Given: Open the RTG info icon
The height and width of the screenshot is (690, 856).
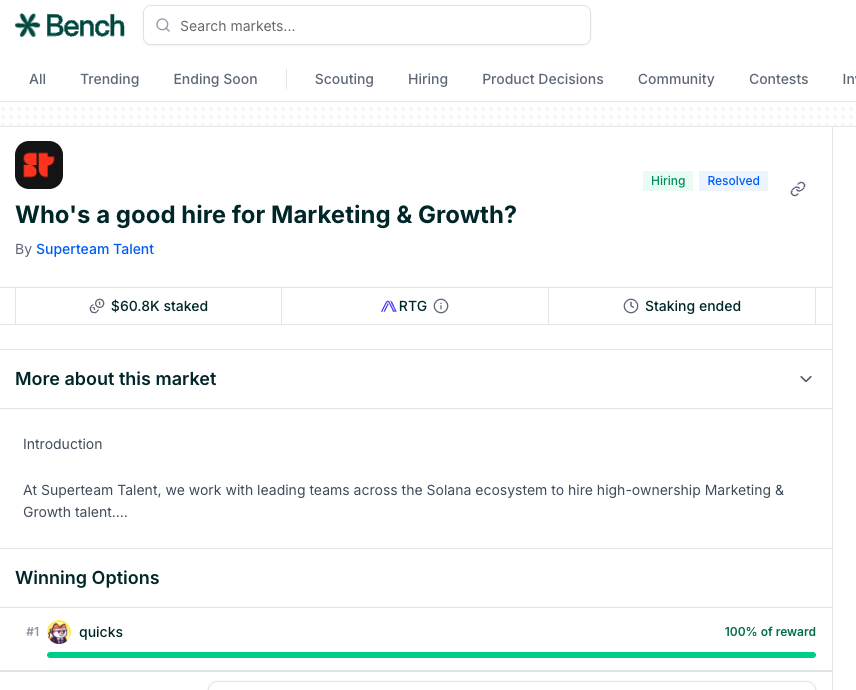Looking at the screenshot, I should pos(441,306).
